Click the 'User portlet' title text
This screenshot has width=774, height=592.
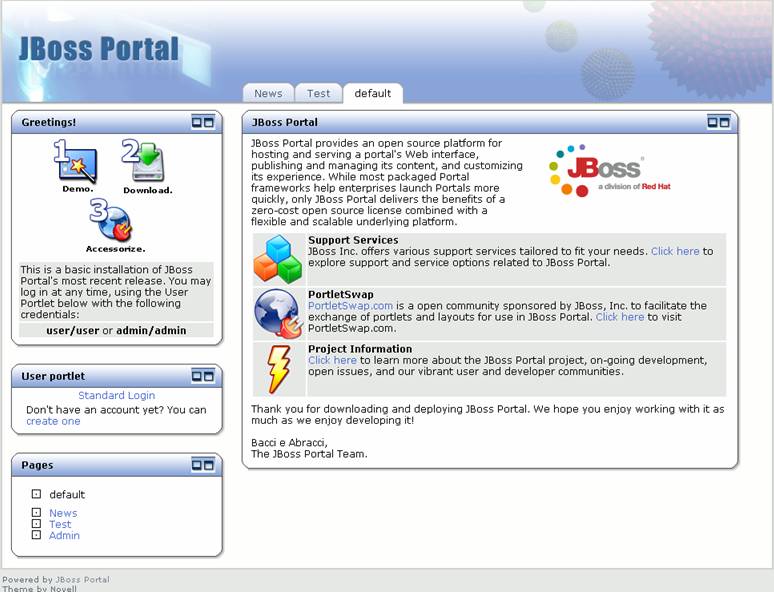pos(53,376)
